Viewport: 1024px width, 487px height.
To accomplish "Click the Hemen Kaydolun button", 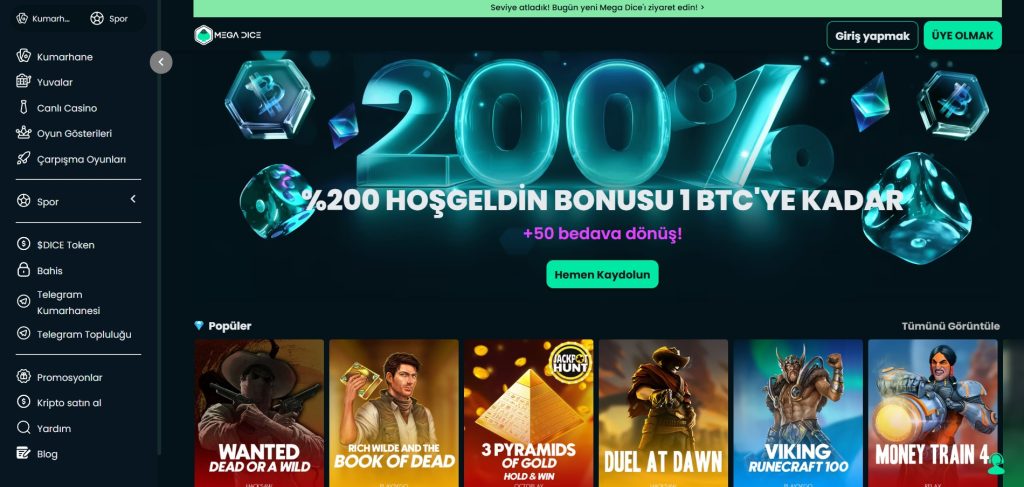I will pyautogui.click(x=602, y=274).
